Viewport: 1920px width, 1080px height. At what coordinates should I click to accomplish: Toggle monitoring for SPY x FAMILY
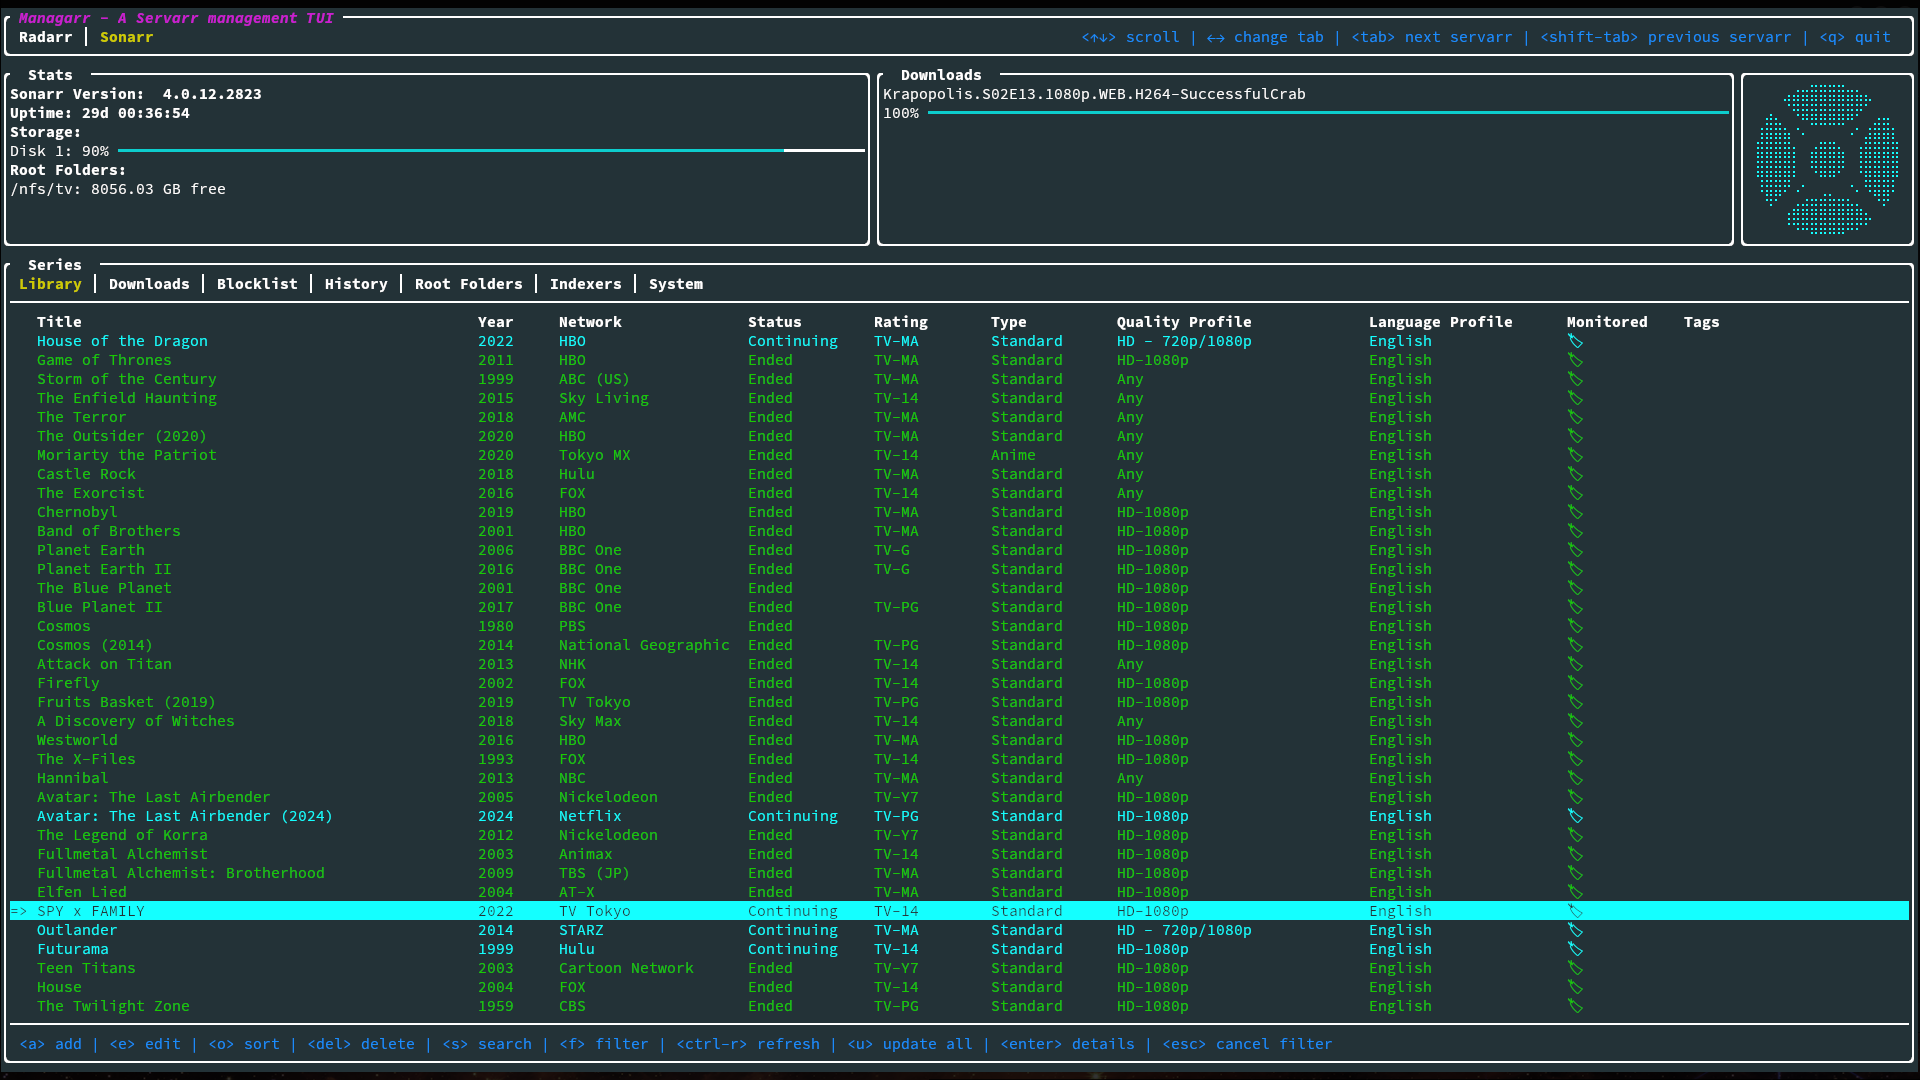(1576, 911)
